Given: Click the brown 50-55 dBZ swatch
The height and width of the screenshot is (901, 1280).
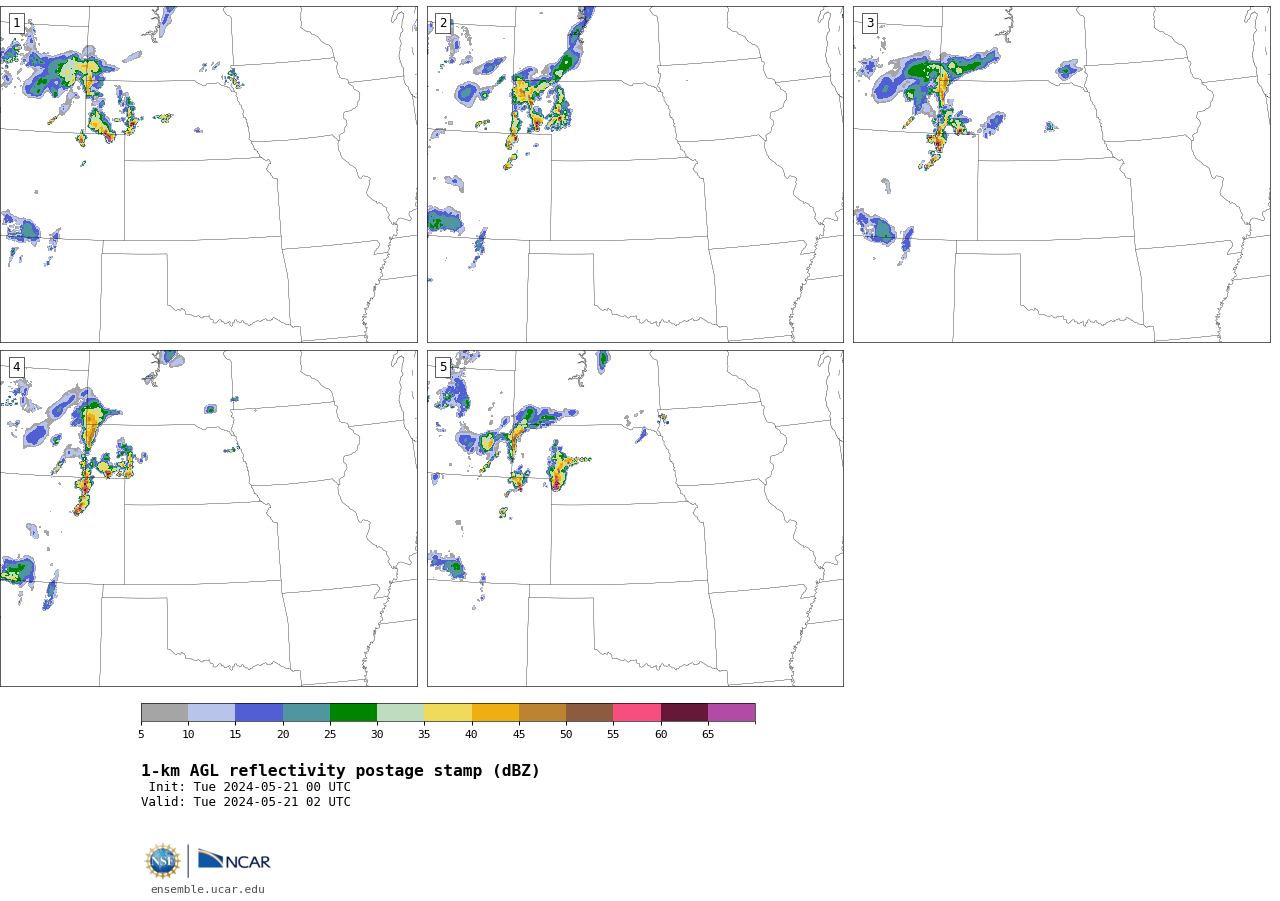Looking at the screenshot, I should click(x=589, y=713).
